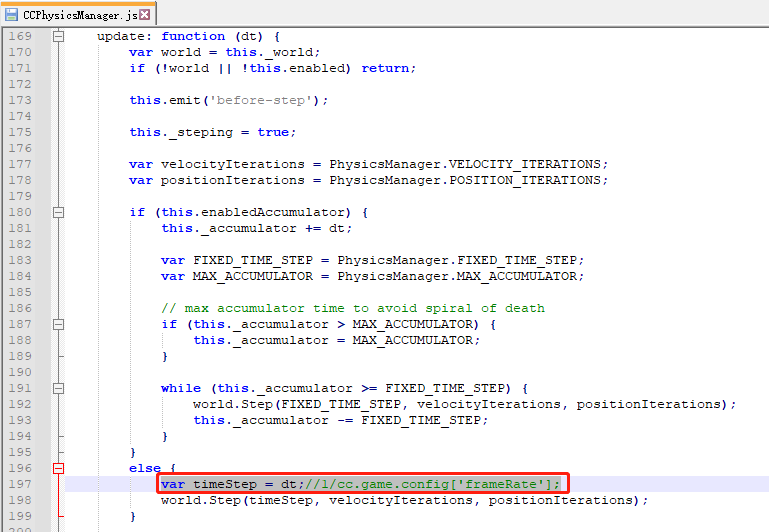Screen dimensions: 769x532
Task: Close the CCPhysicsManager.js tab
Action: pyautogui.click(x=144, y=15)
